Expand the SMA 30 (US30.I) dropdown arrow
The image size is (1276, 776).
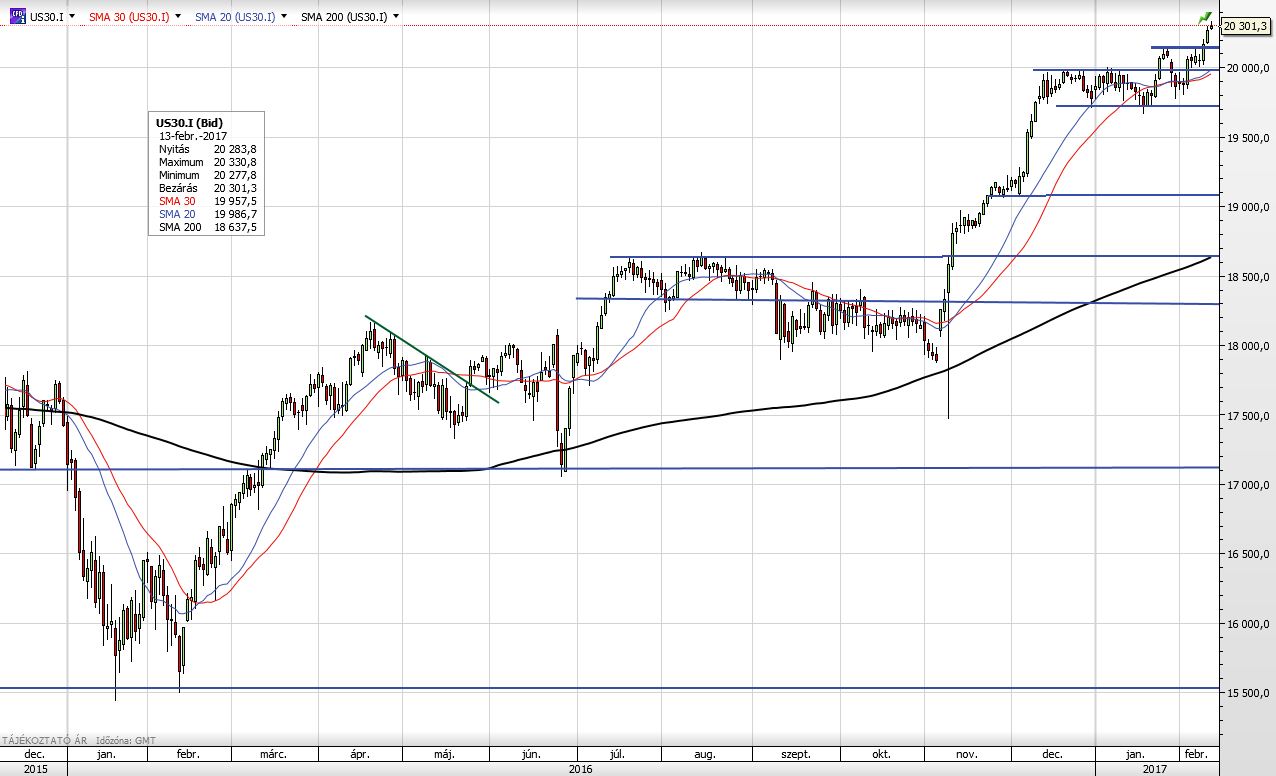(x=180, y=17)
